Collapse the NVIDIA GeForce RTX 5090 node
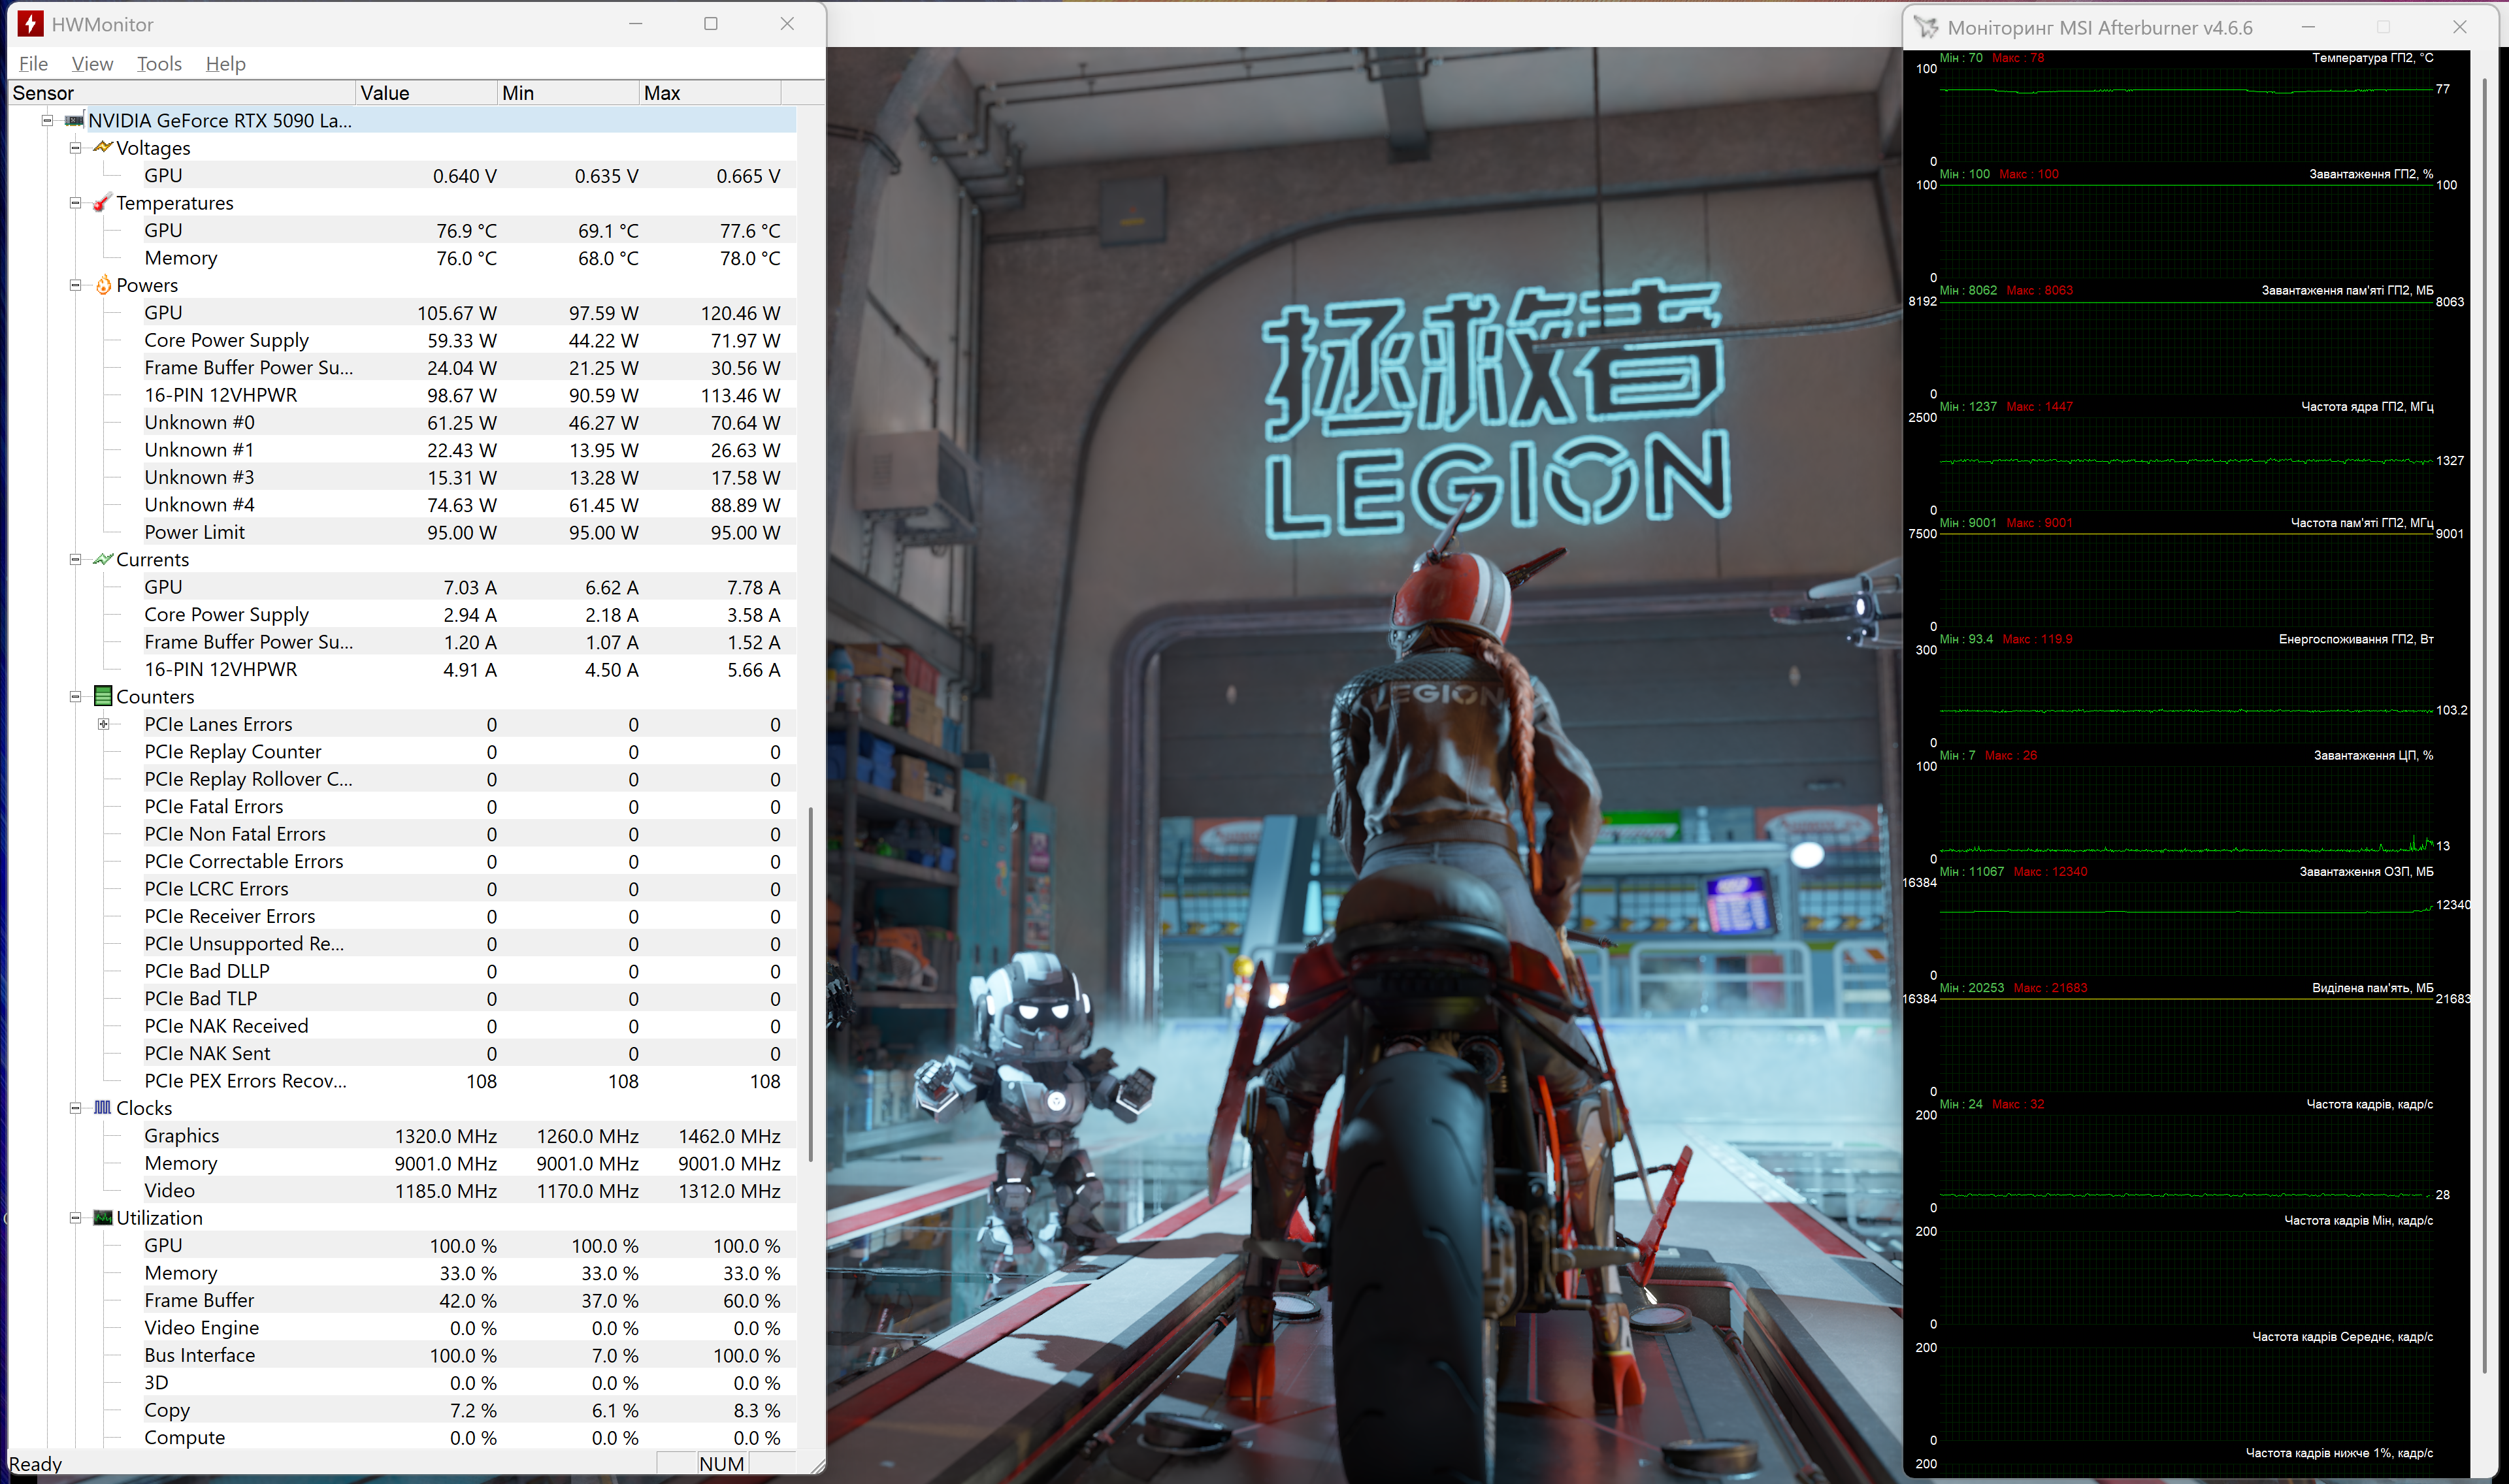This screenshot has height=1484, width=2509. pyautogui.click(x=47, y=121)
